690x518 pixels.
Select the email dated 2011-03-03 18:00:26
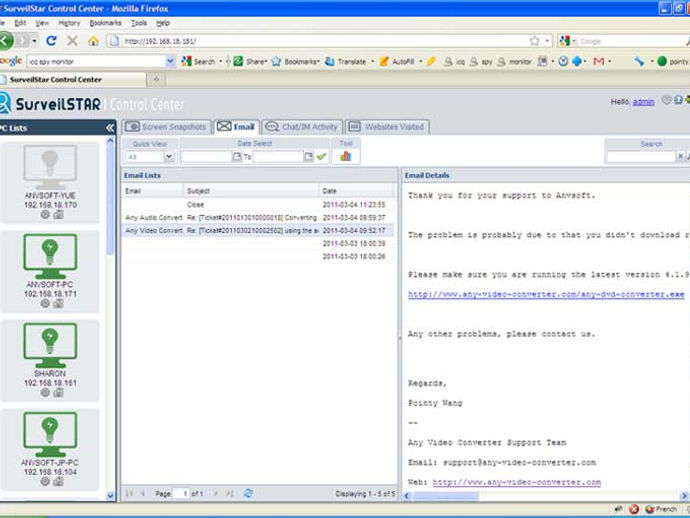(258, 256)
